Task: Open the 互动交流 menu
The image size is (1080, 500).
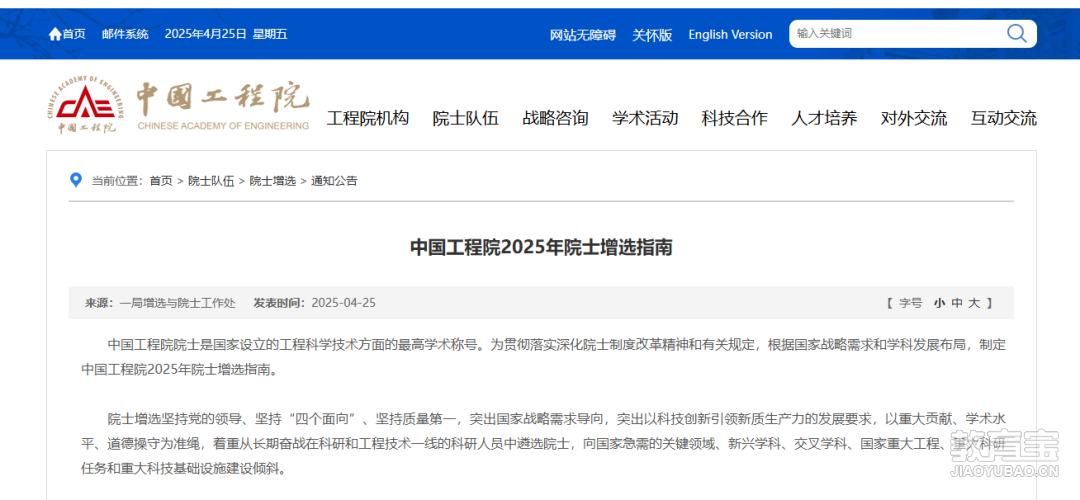Action: [x=1004, y=118]
